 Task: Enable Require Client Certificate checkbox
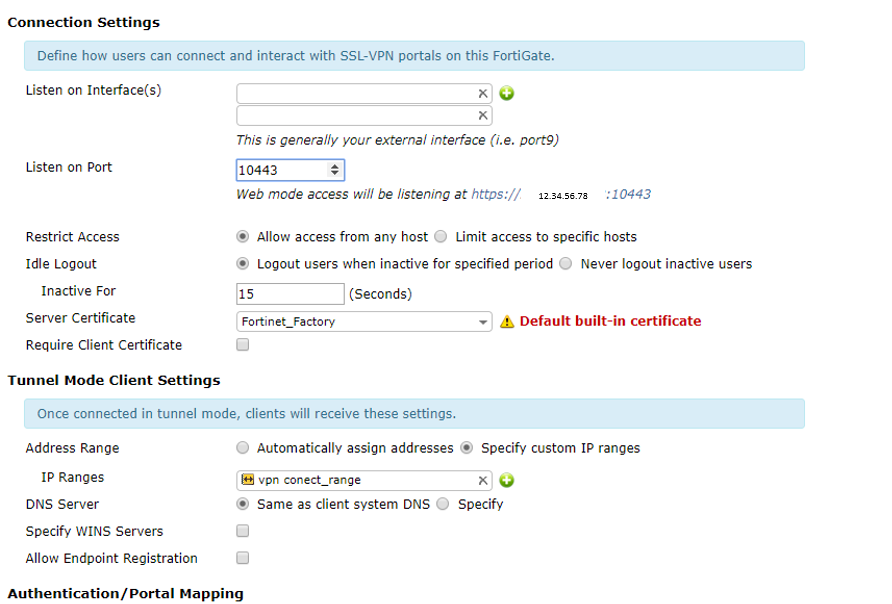[242, 345]
